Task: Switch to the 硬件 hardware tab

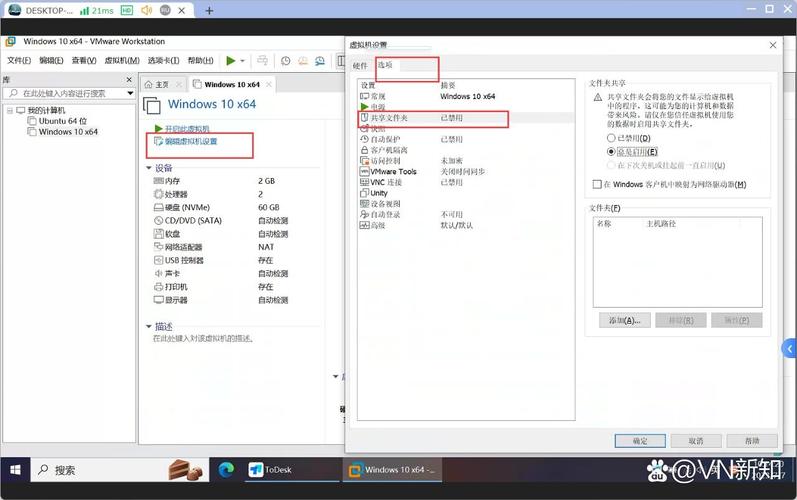Action: pyautogui.click(x=360, y=65)
